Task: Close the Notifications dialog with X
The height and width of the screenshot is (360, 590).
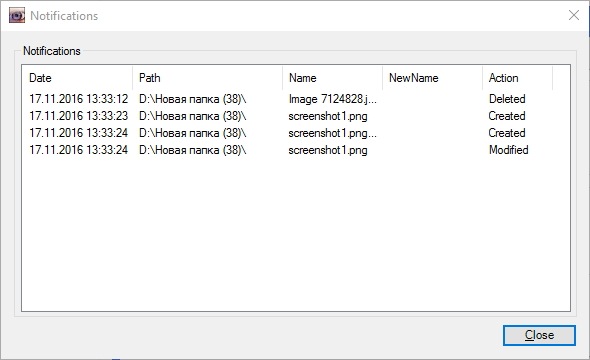Action: coord(574,15)
